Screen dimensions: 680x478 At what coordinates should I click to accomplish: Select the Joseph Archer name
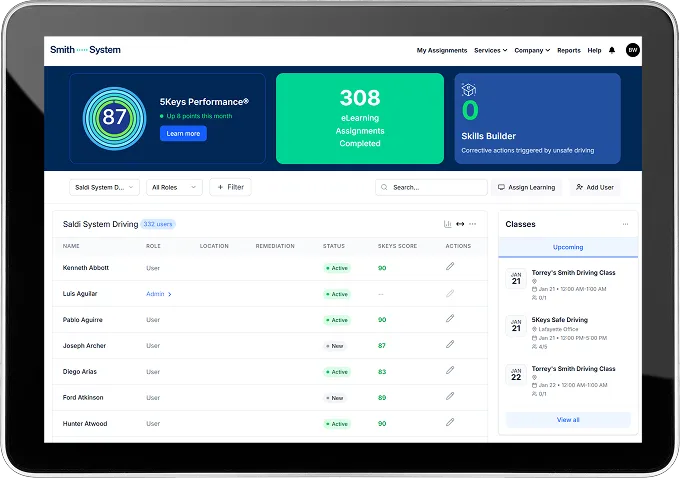(84, 346)
